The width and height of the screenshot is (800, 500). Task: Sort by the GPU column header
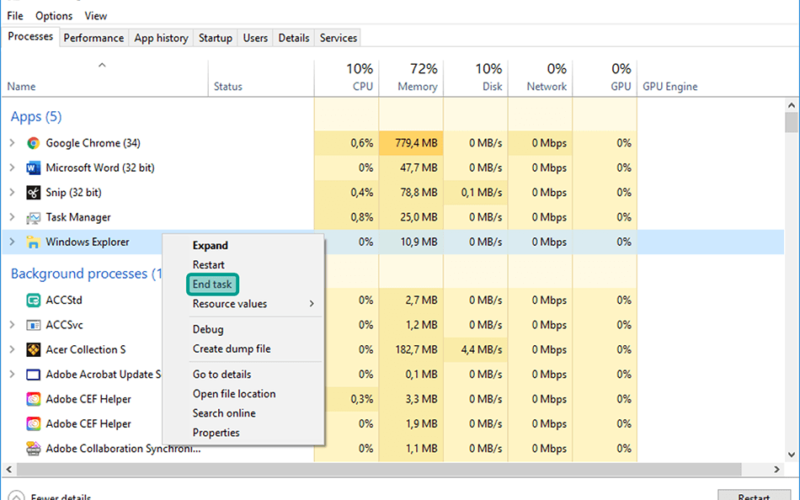(605, 78)
